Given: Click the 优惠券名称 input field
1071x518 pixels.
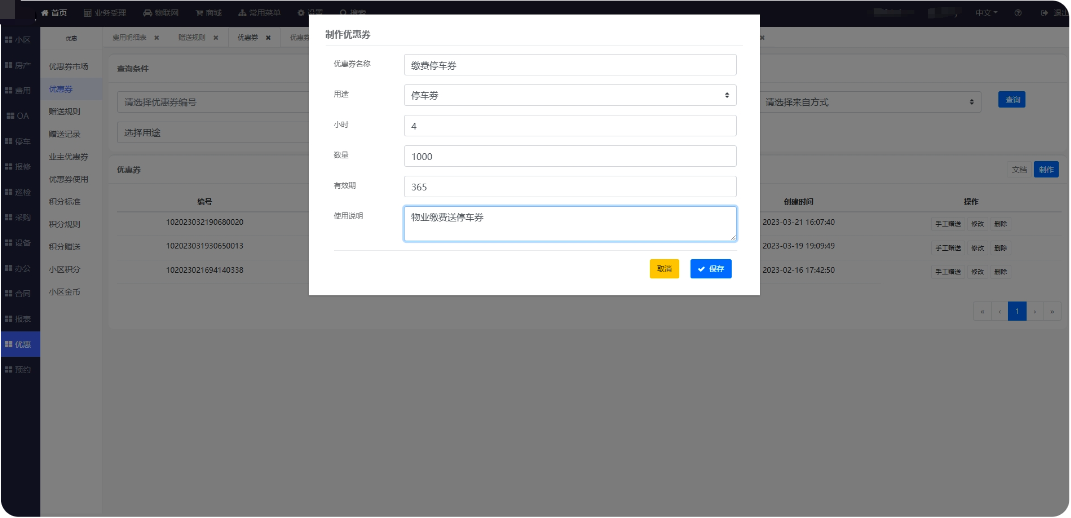Looking at the screenshot, I should click(570, 65).
